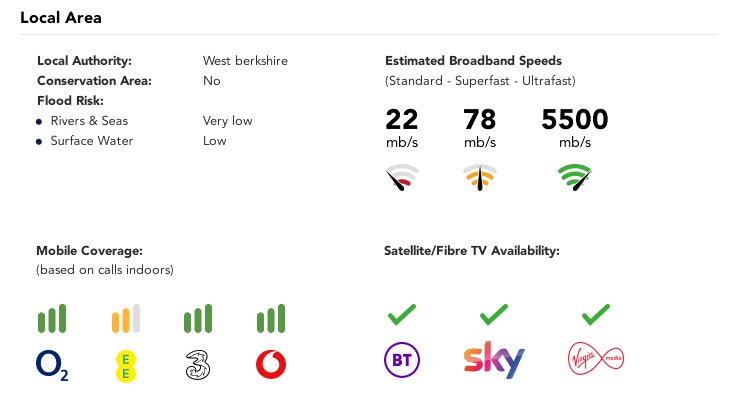Click the red Vodafone logo
This screenshot has width=732, height=396.
(271, 364)
